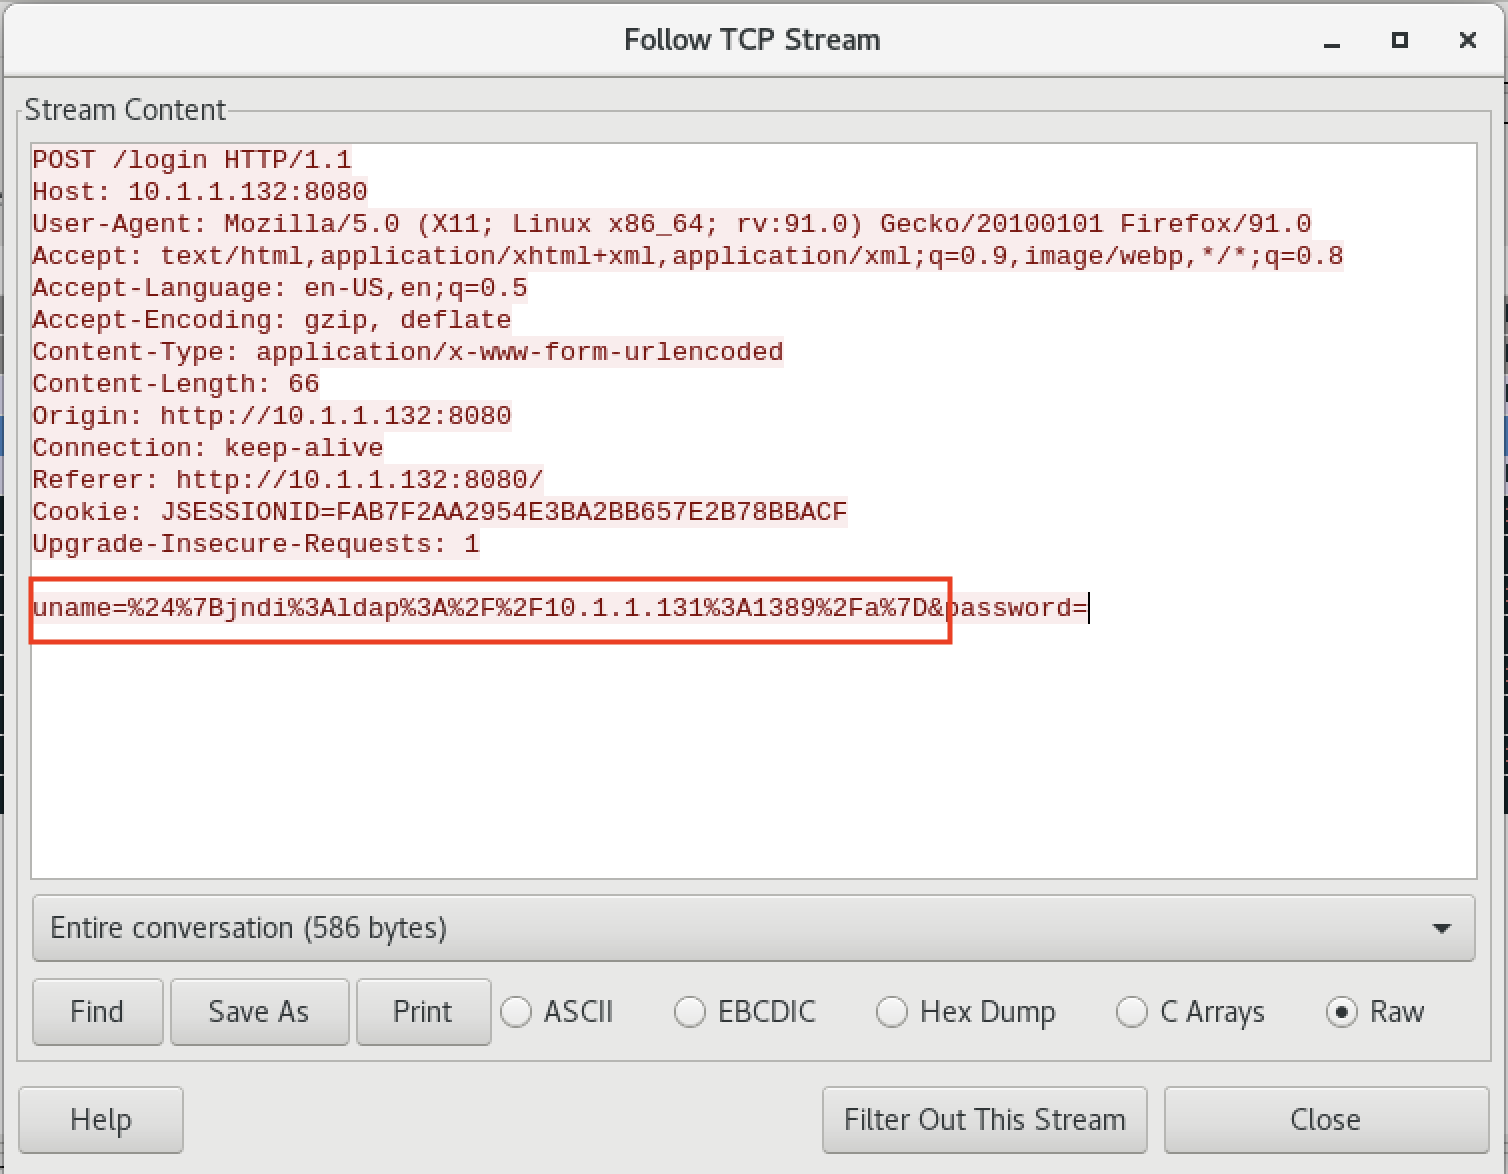The image size is (1508, 1174).
Task: Switch the stream view to EBCDIC
Action: 690,1012
